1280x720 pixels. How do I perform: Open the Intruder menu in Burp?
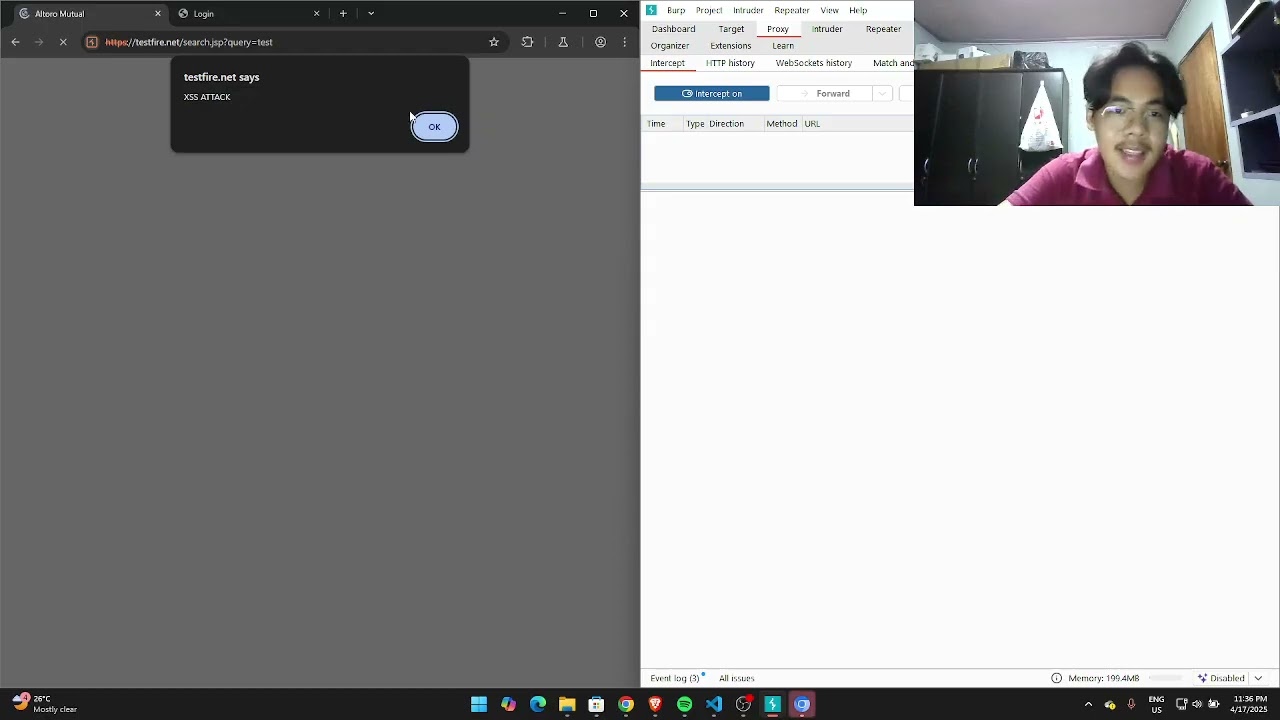pyautogui.click(x=748, y=10)
